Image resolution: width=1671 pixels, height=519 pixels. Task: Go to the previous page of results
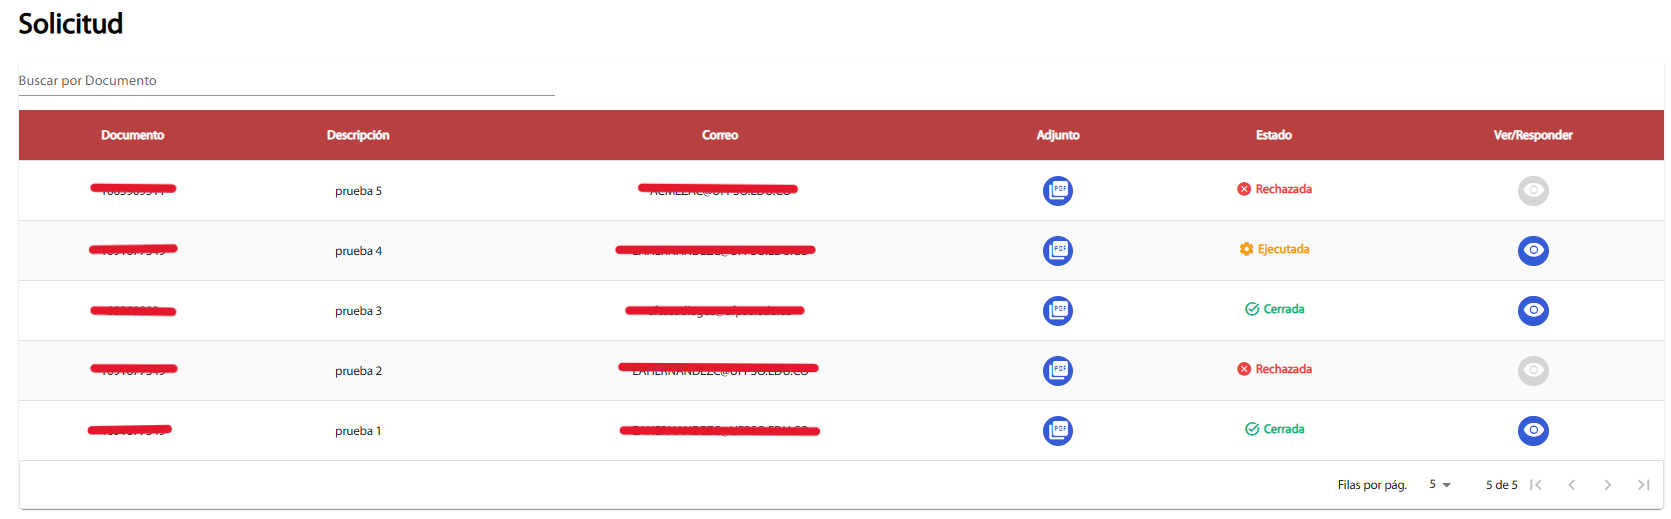(x=1572, y=485)
